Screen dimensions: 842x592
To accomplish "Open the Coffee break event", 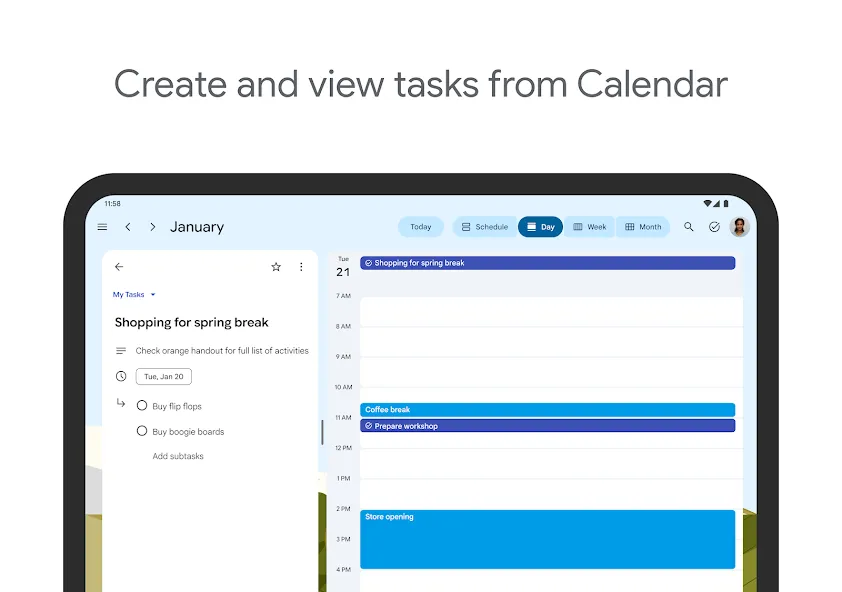I will [547, 410].
